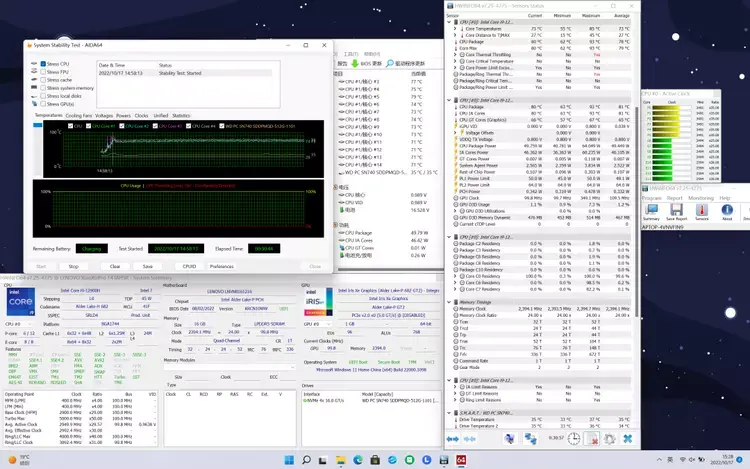The width and height of the screenshot is (750, 469).
Task: Expand Core Distance to TjMAX row
Action: [455, 35]
